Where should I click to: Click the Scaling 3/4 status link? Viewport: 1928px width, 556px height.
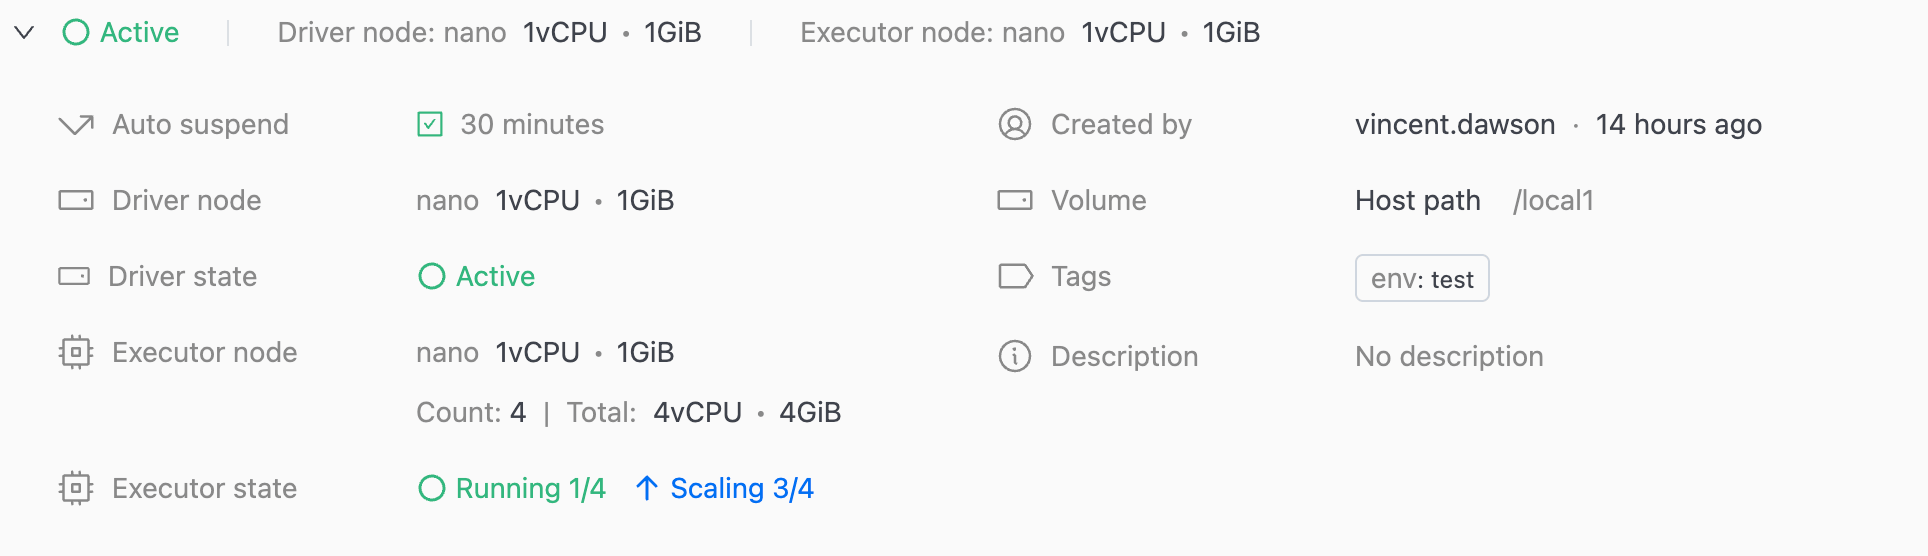(742, 488)
